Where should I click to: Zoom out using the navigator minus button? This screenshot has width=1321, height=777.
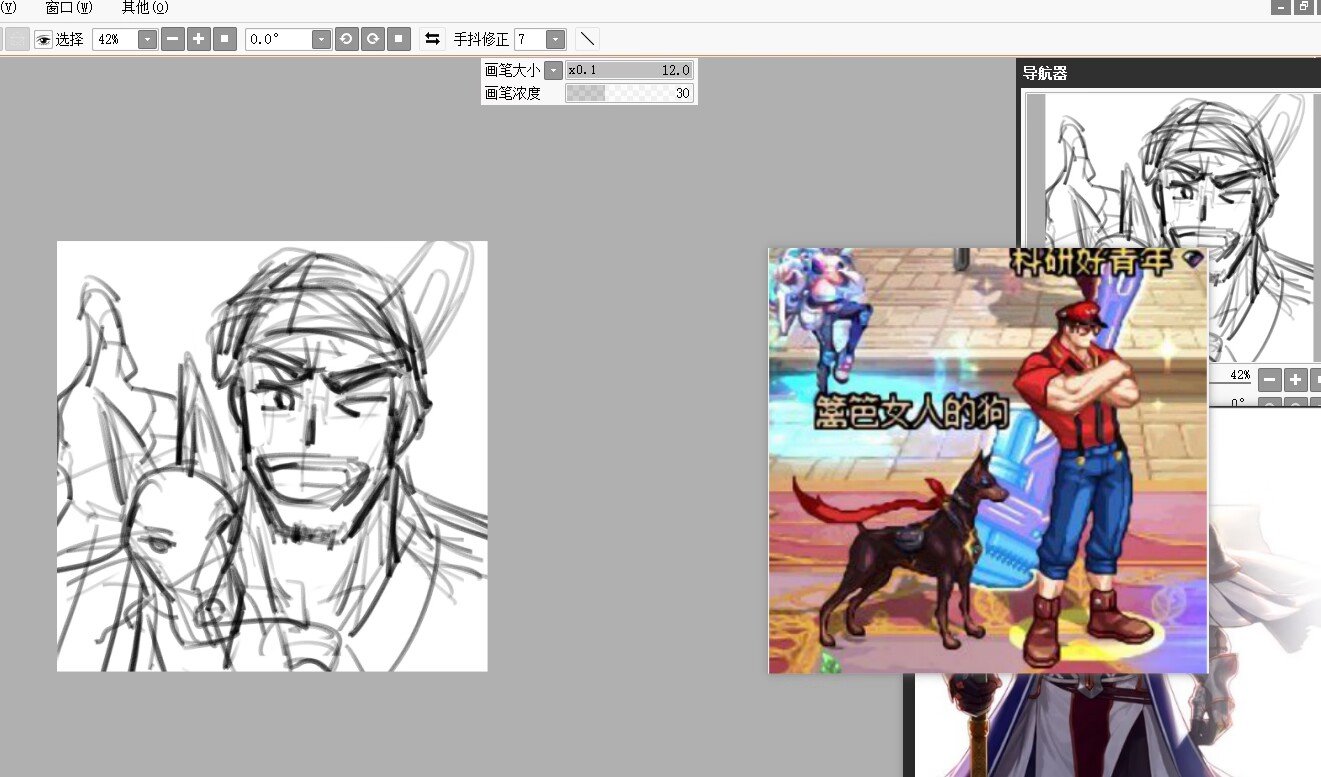(x=1269, y=380)
